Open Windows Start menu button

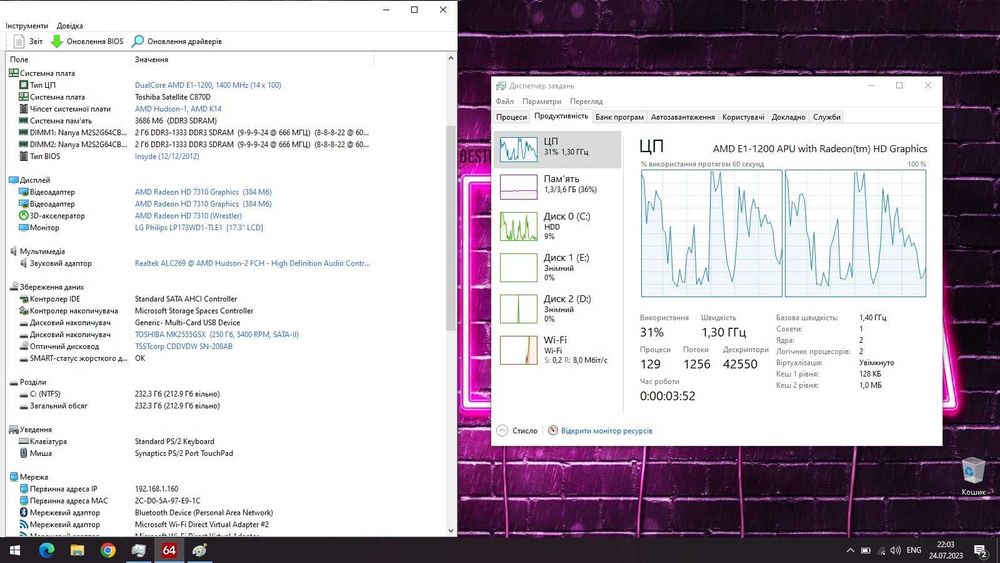tap(15, 550)
